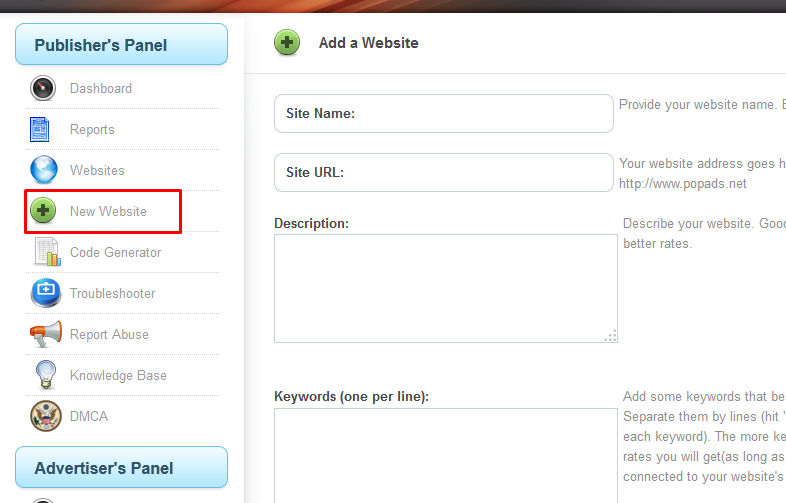Go to the Reports page

(92, 129)
